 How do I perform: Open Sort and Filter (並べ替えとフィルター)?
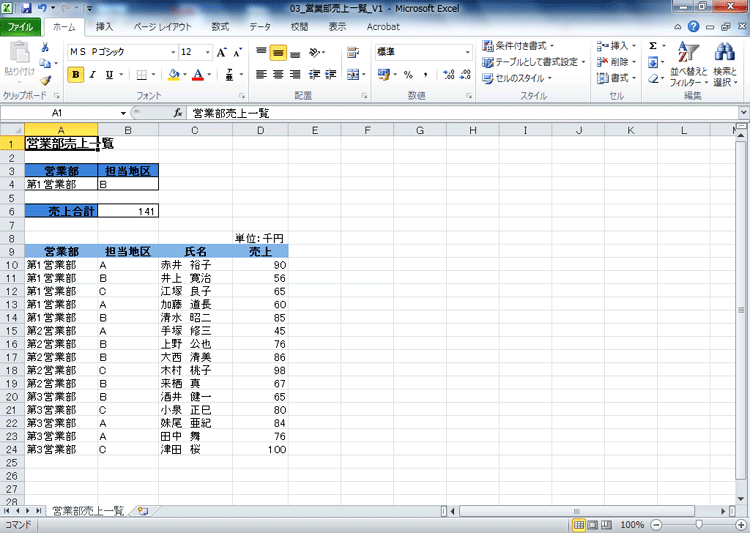689,64
